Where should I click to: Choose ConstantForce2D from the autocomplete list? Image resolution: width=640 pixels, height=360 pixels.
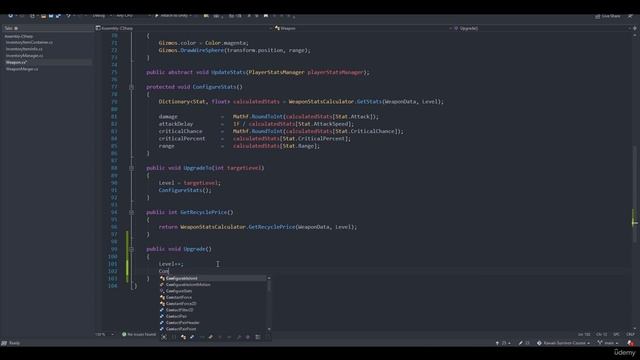pyautogui.click(x=213, y=304)
